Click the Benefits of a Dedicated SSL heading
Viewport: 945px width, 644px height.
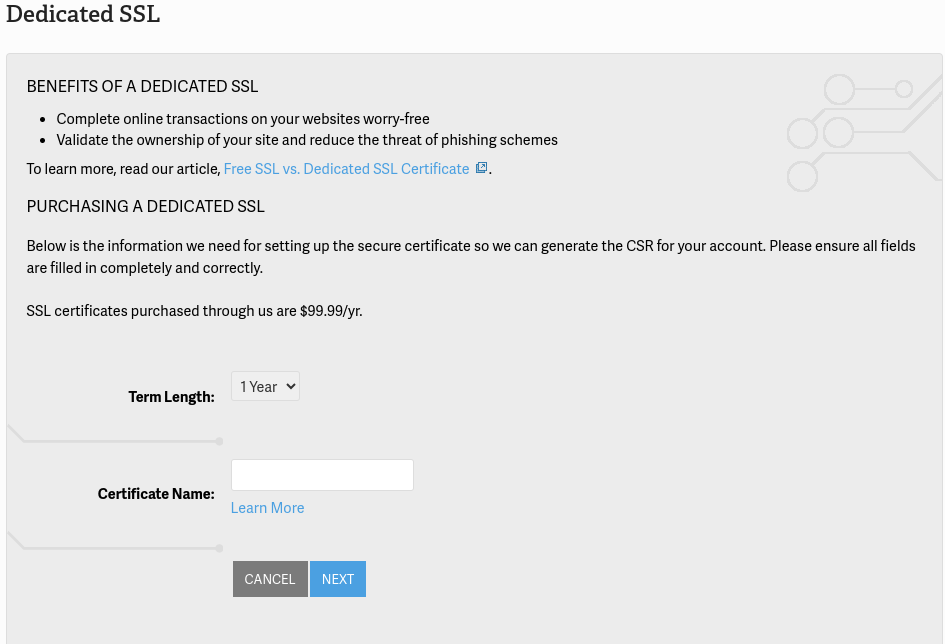(x=142, y=87)
